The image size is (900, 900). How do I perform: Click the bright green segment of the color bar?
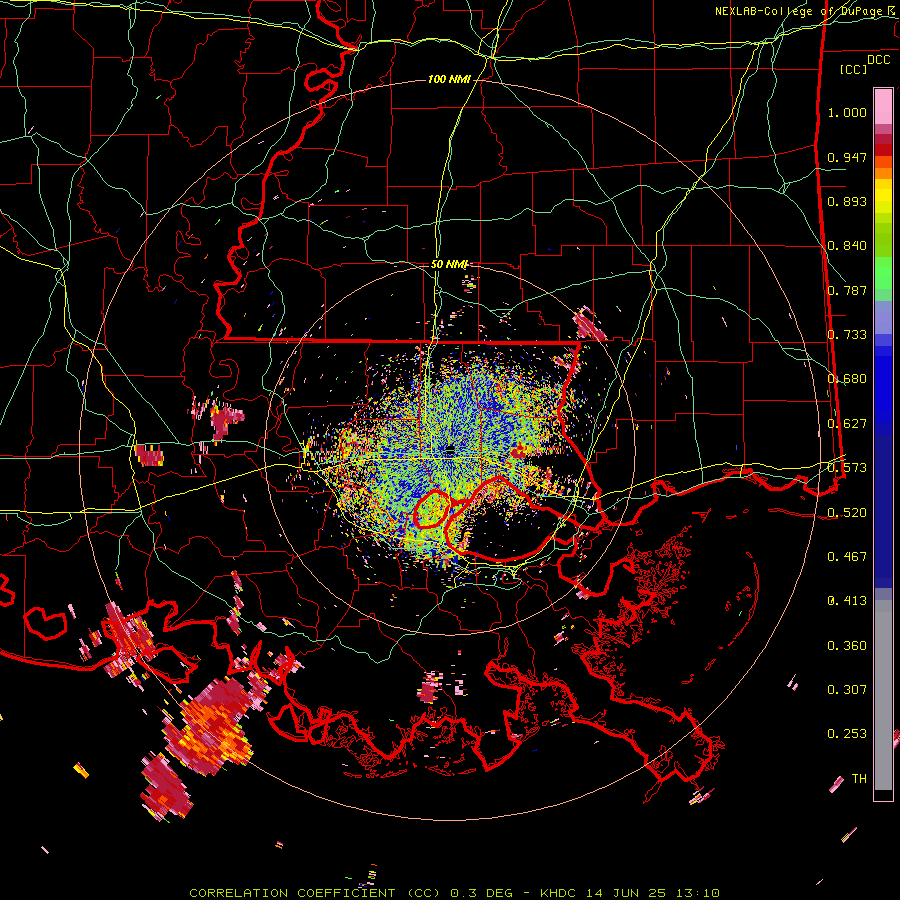[883, 273]
